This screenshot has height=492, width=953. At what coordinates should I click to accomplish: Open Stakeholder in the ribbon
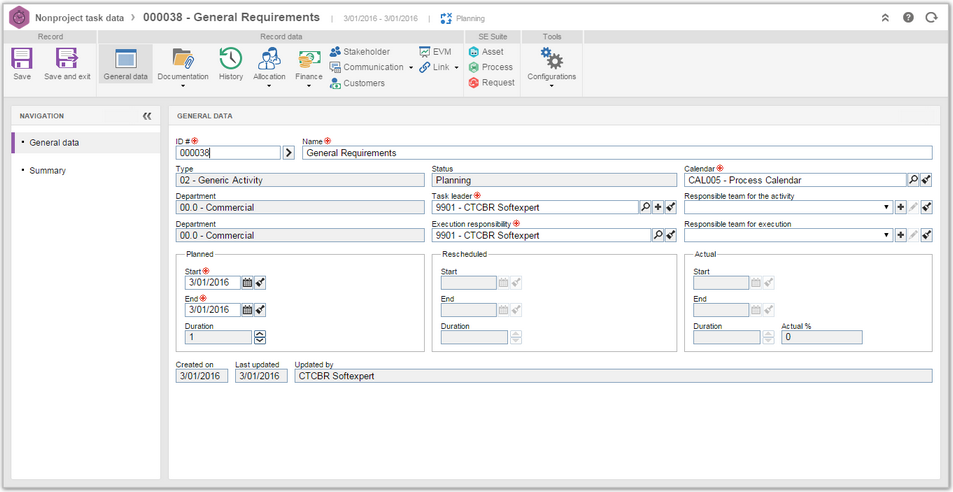pos(360,52)
